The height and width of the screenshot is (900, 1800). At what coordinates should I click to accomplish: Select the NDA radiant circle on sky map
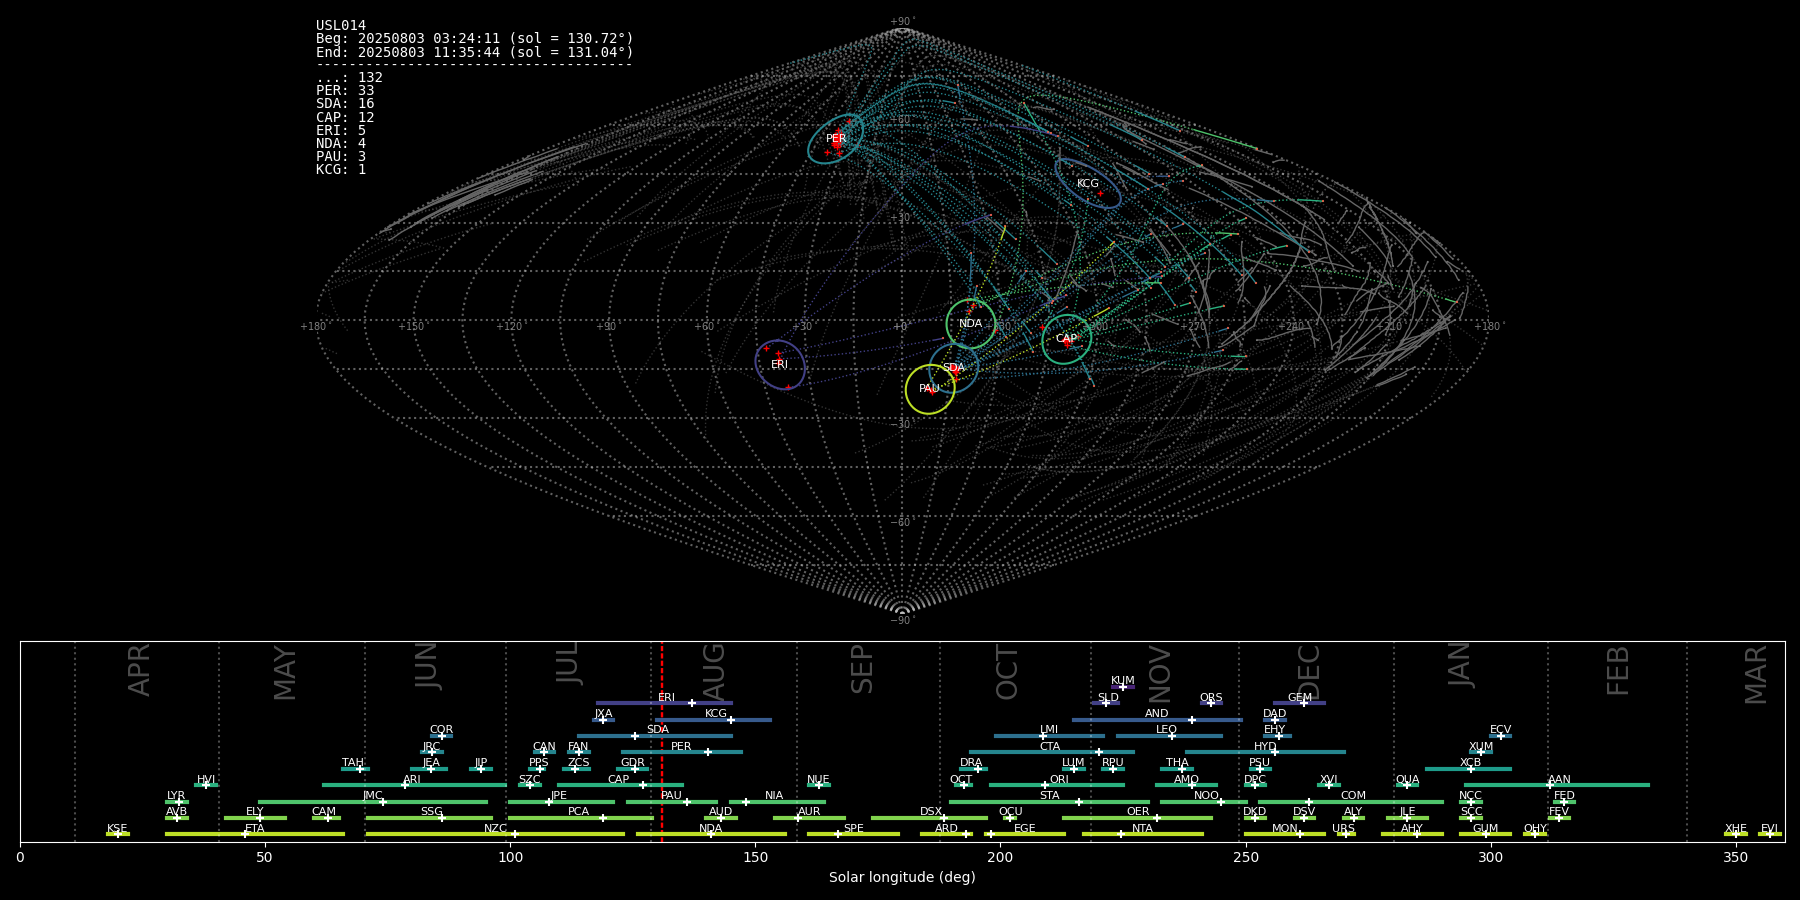click(x=971, y=324)
